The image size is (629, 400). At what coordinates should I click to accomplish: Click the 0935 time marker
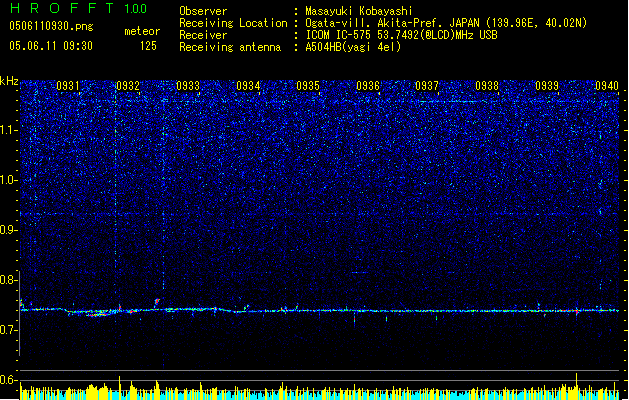click(308, 86)
